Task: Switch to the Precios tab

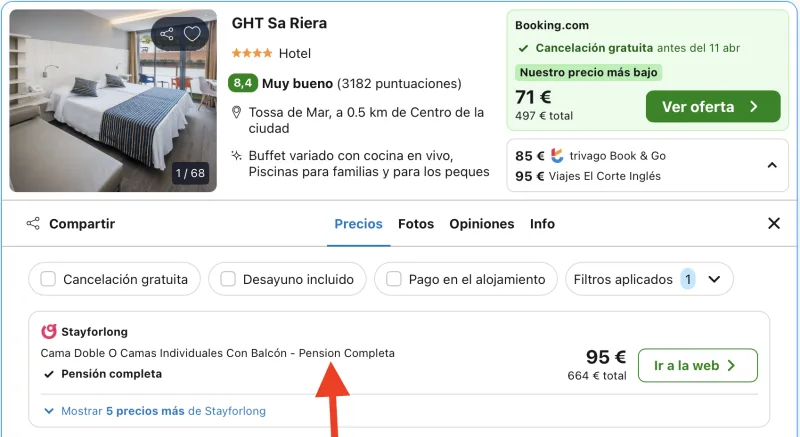Action: click(x=358, y=224)
